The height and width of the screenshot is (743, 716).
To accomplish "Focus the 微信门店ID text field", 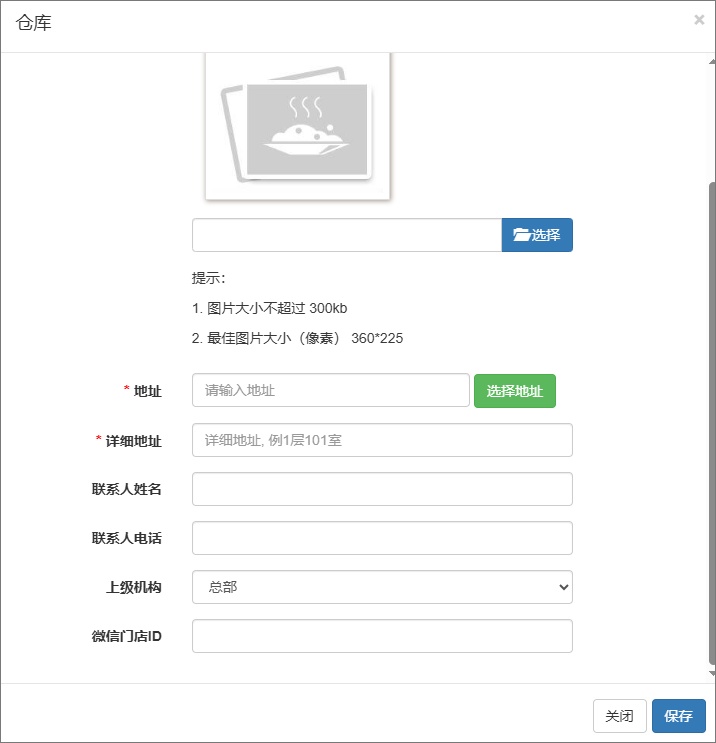I will tap(382, 636).
